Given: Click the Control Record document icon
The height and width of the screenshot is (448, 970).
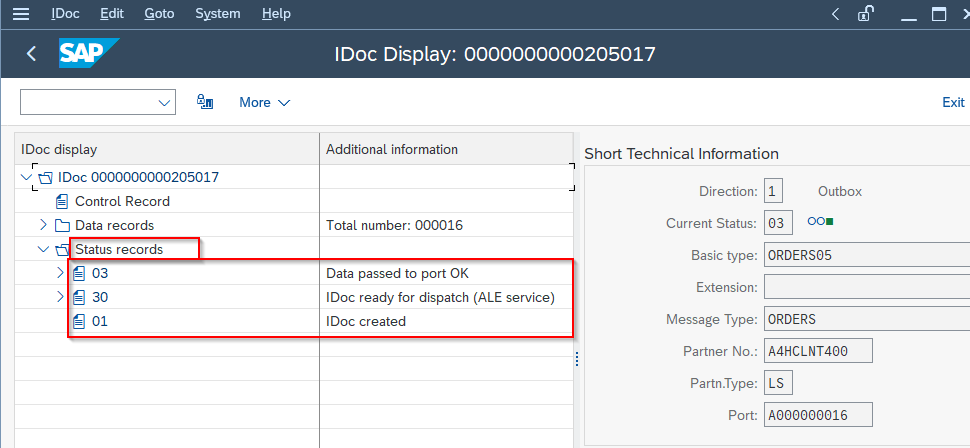Looking at the screenshot, I should (x=62, y=201).
